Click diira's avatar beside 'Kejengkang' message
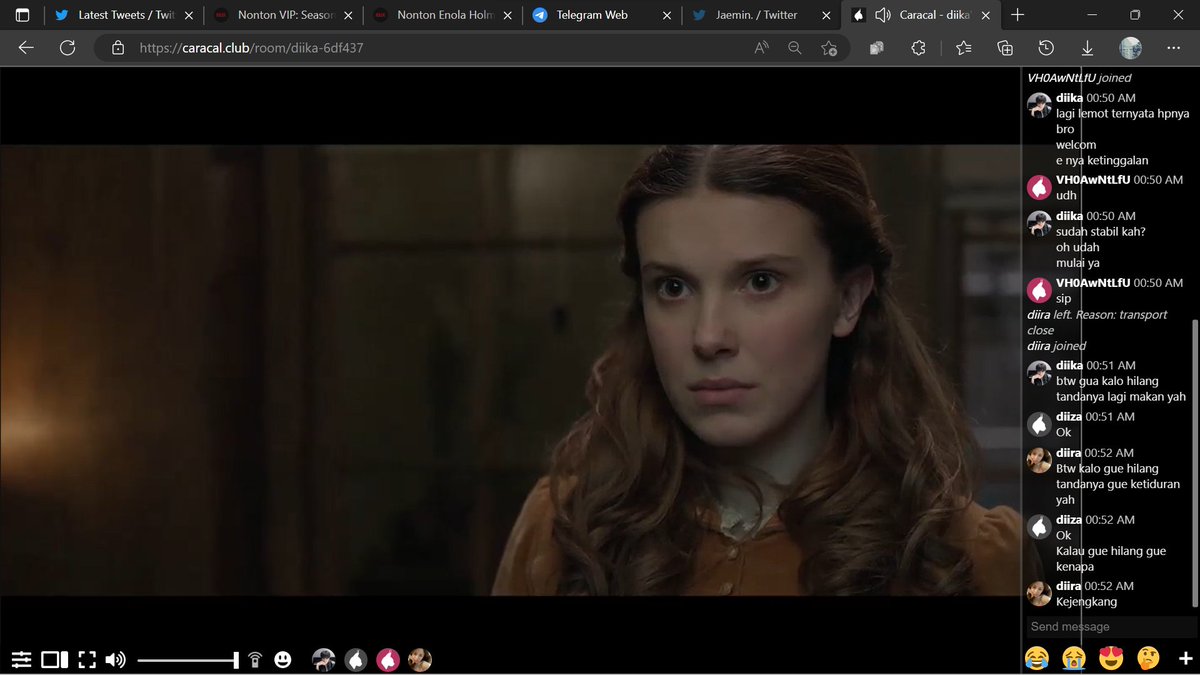This screenshot has width=1200, height=675. pyautogui.click(x=1039, y=594)
